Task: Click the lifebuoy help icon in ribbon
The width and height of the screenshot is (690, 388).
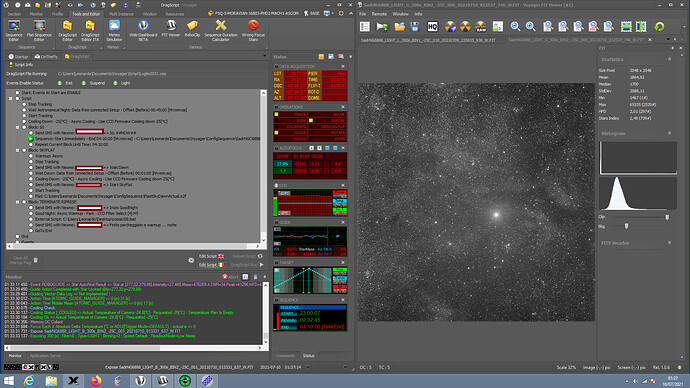Action: click(341, 14)
